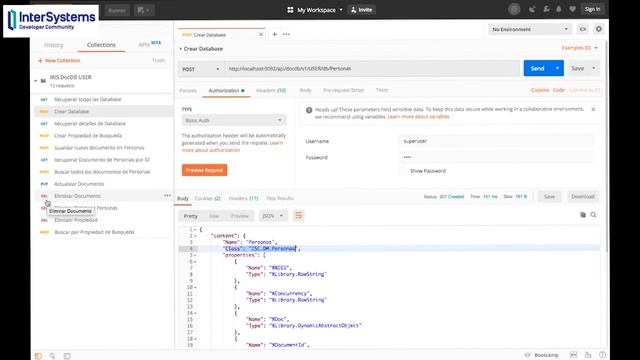The width and height of the screenshot is (640, 360).
Task: Open the No Environment dropdown
Action: [x=529, y=29]
